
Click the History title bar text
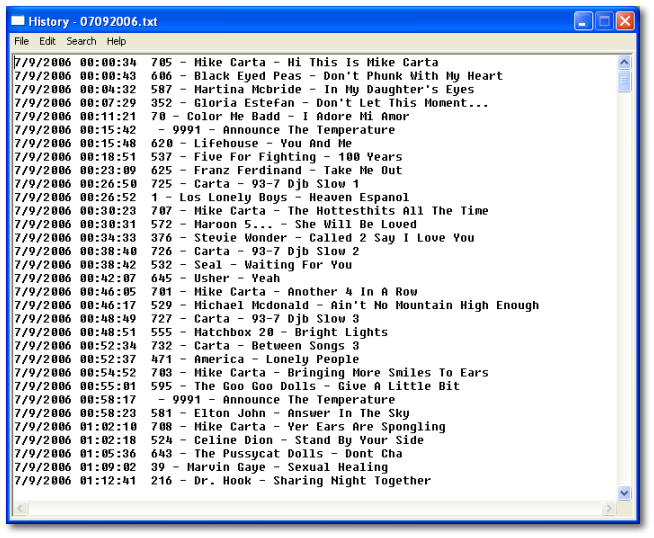pyautogui.click(x=93, y=21)
